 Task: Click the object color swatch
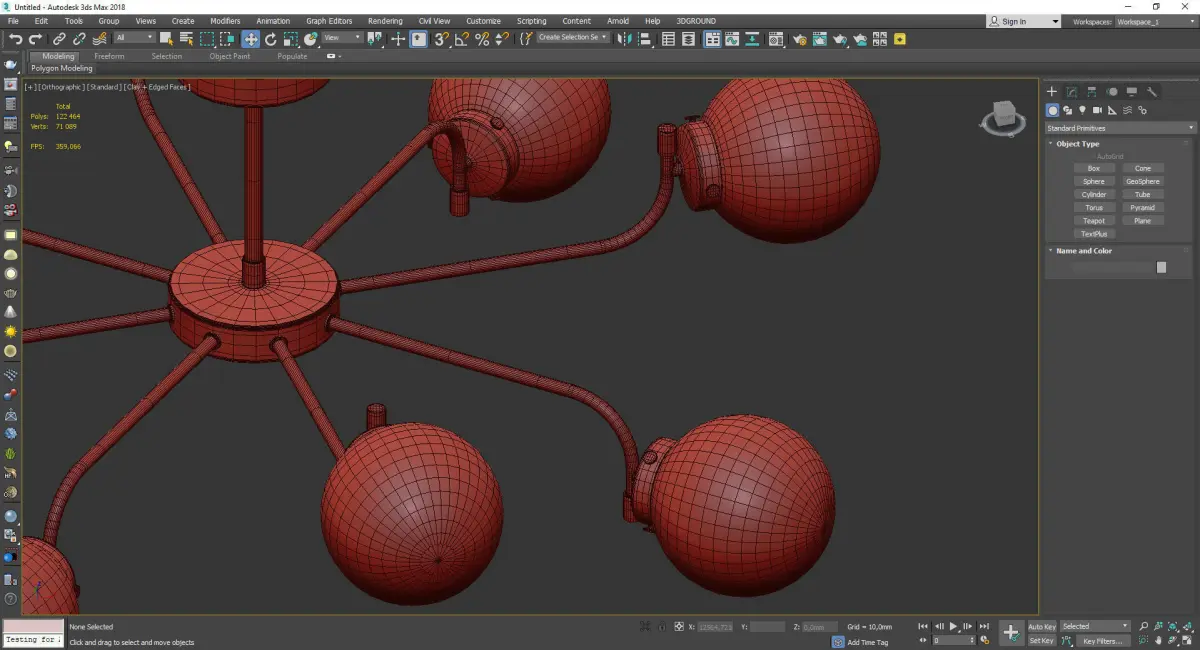click(x=1161, y=267)
